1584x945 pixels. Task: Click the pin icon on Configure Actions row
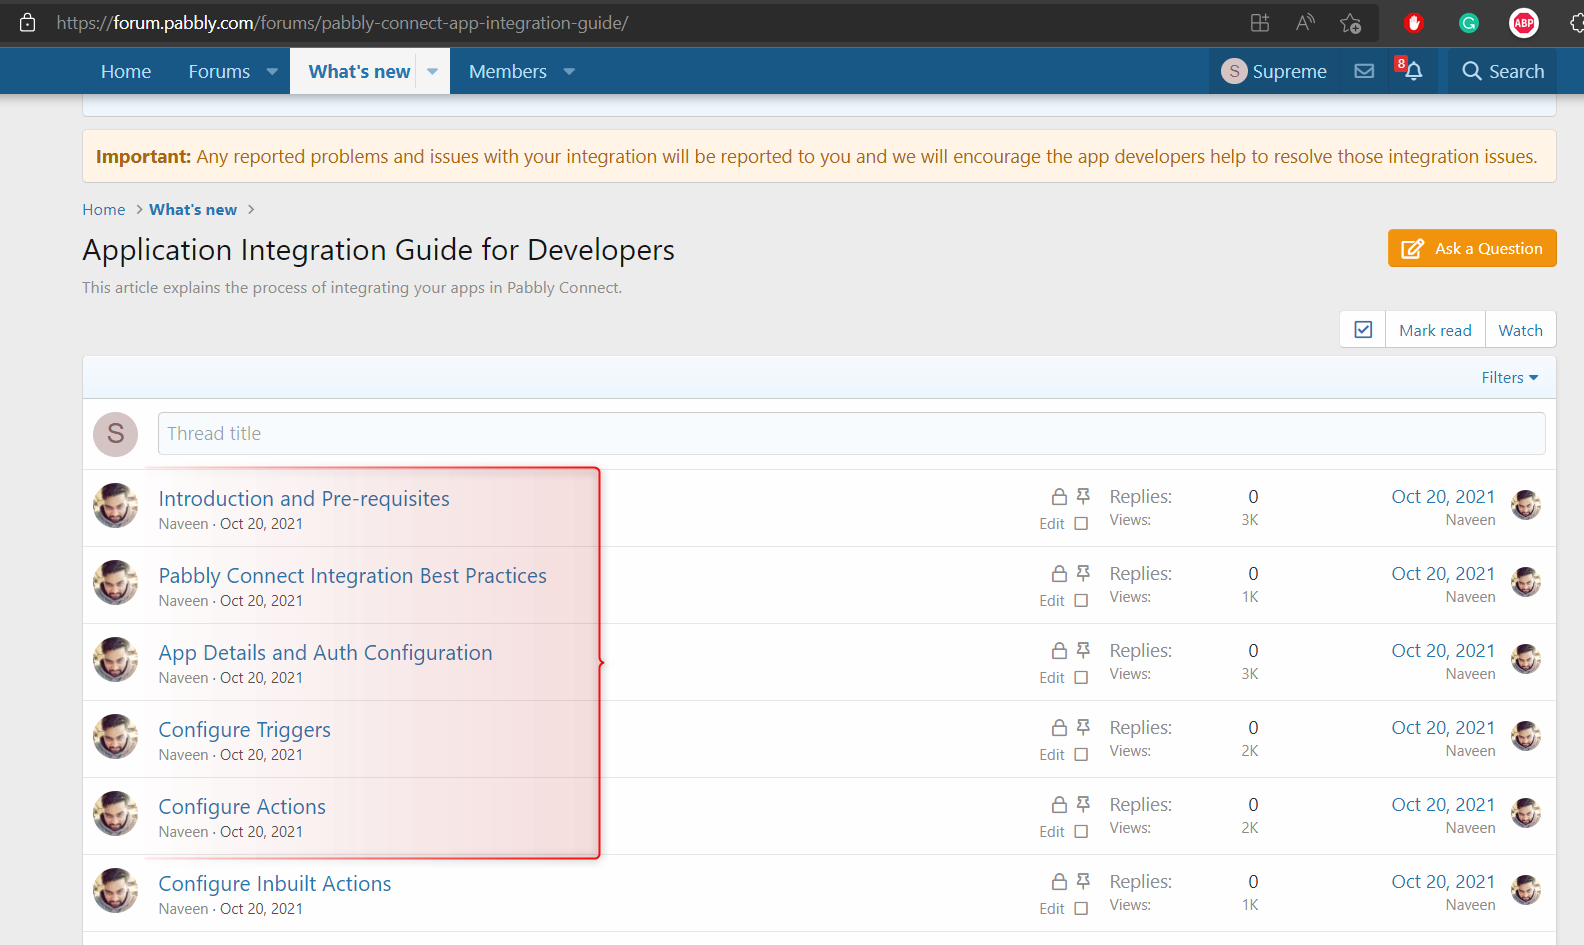point(1083,804)
